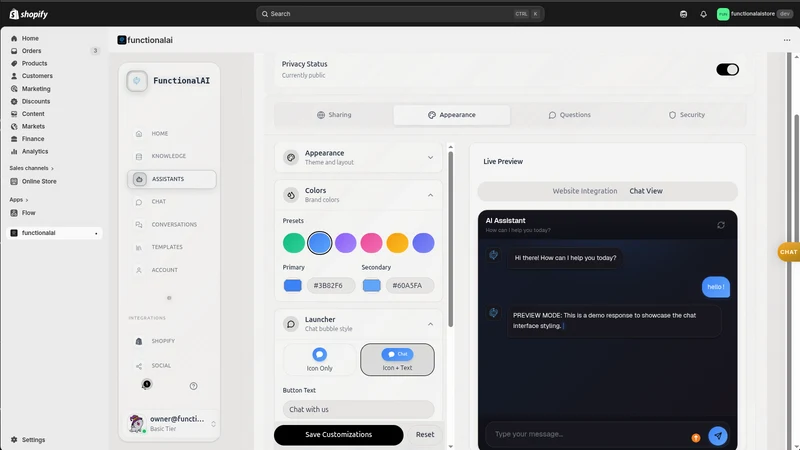
Task: Switch to the Sharing tab
Action: click(x=334, y=115)
